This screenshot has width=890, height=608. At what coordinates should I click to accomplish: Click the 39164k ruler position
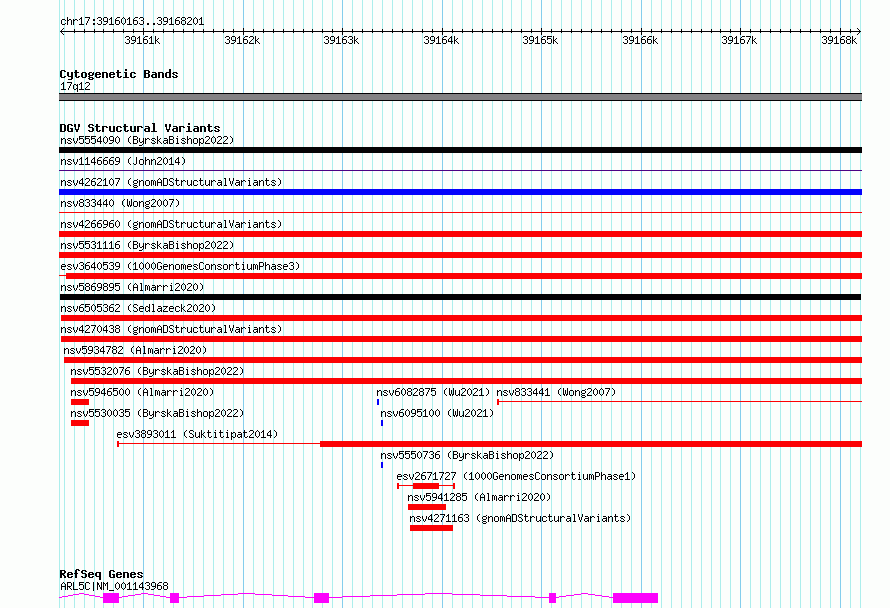click(x=441, y=40)
